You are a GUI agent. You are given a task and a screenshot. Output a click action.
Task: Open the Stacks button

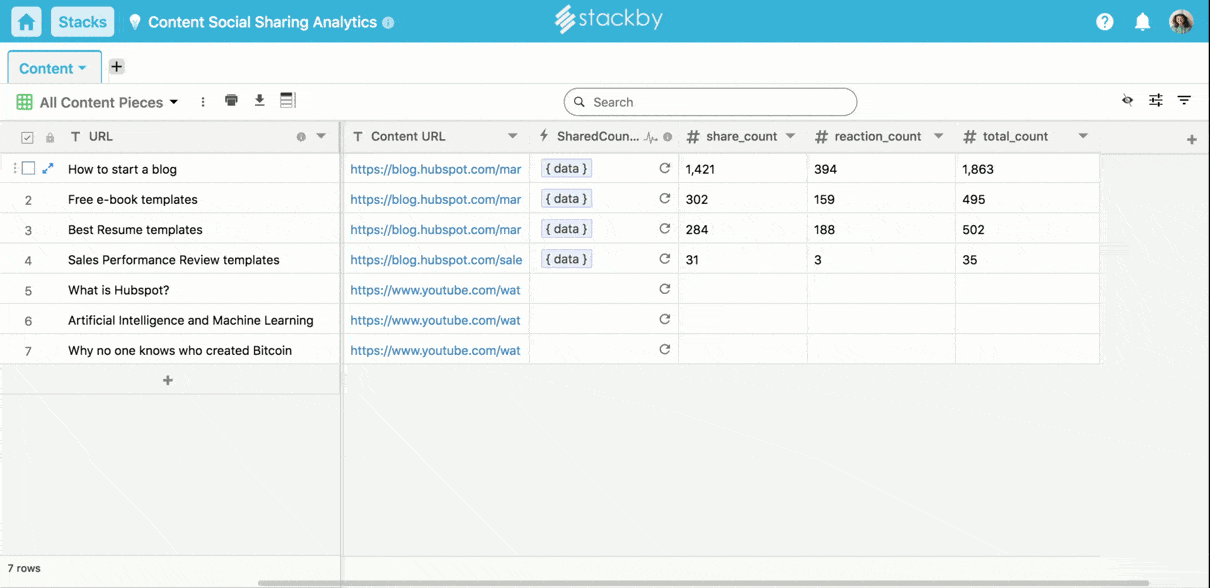pos(82,22)
